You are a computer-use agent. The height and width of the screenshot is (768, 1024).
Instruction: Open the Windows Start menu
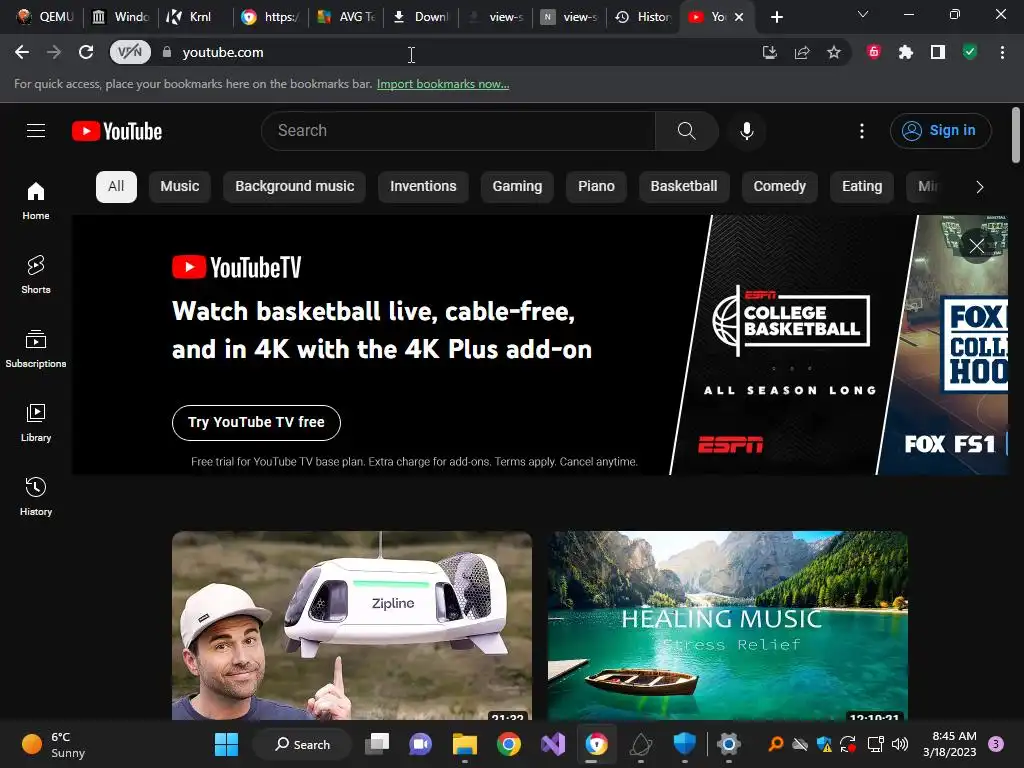[x=227, y=744]
